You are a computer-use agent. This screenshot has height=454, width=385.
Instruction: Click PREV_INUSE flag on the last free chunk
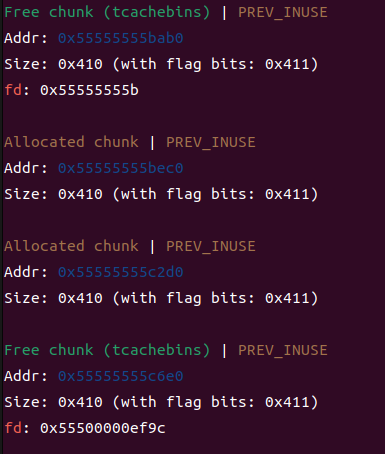point(283,351)
